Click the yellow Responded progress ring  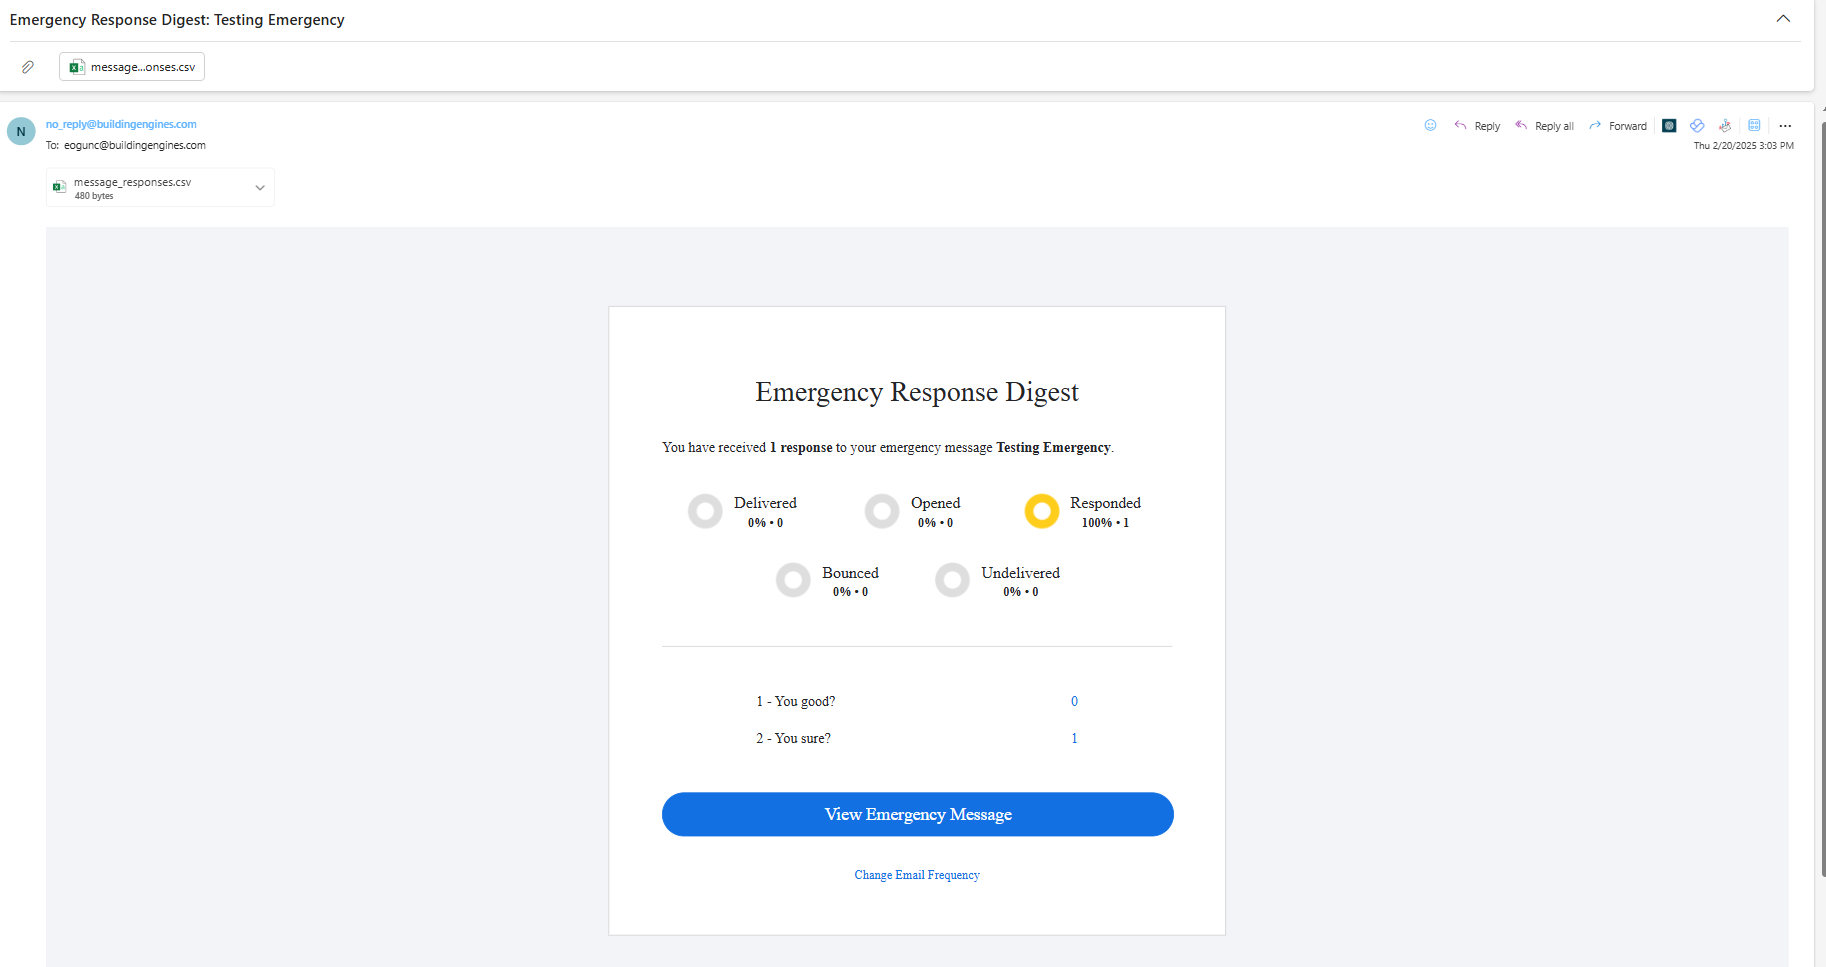tap(1041, 511)
